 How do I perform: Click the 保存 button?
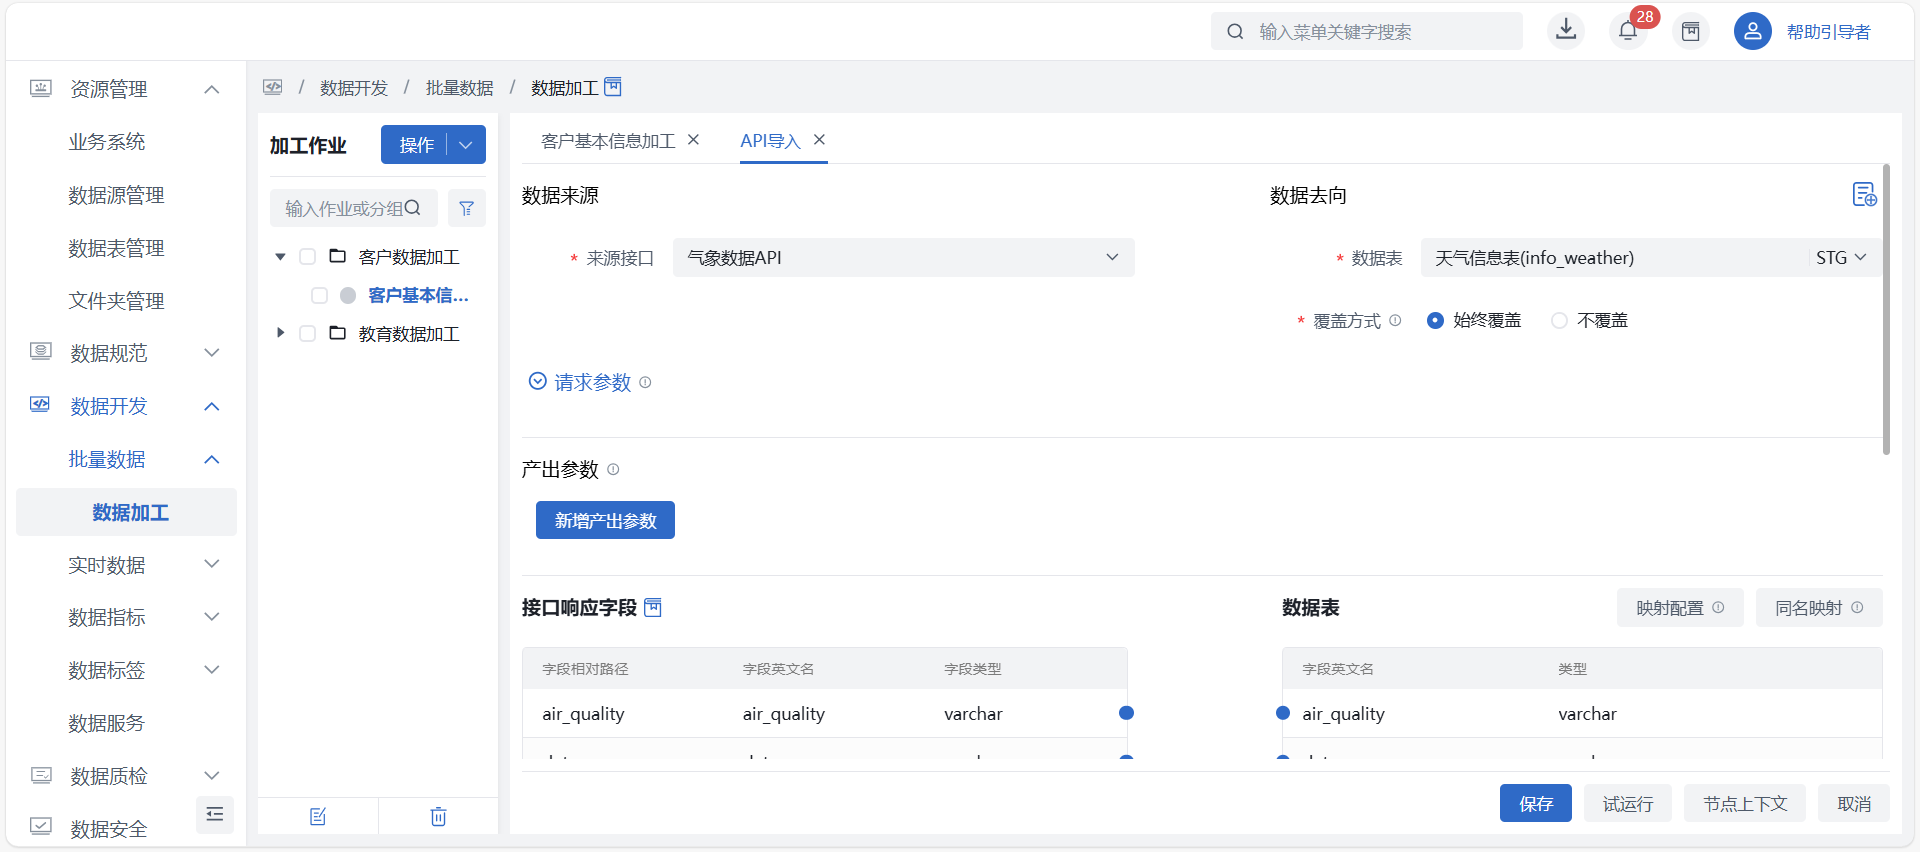pos(1535,803)
